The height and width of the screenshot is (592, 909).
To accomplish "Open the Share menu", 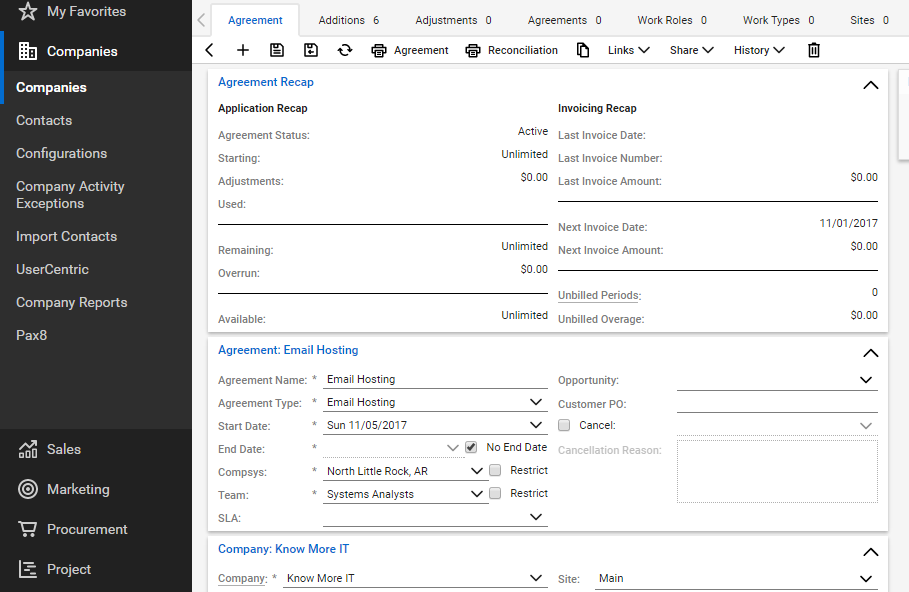I will [692, 50].
